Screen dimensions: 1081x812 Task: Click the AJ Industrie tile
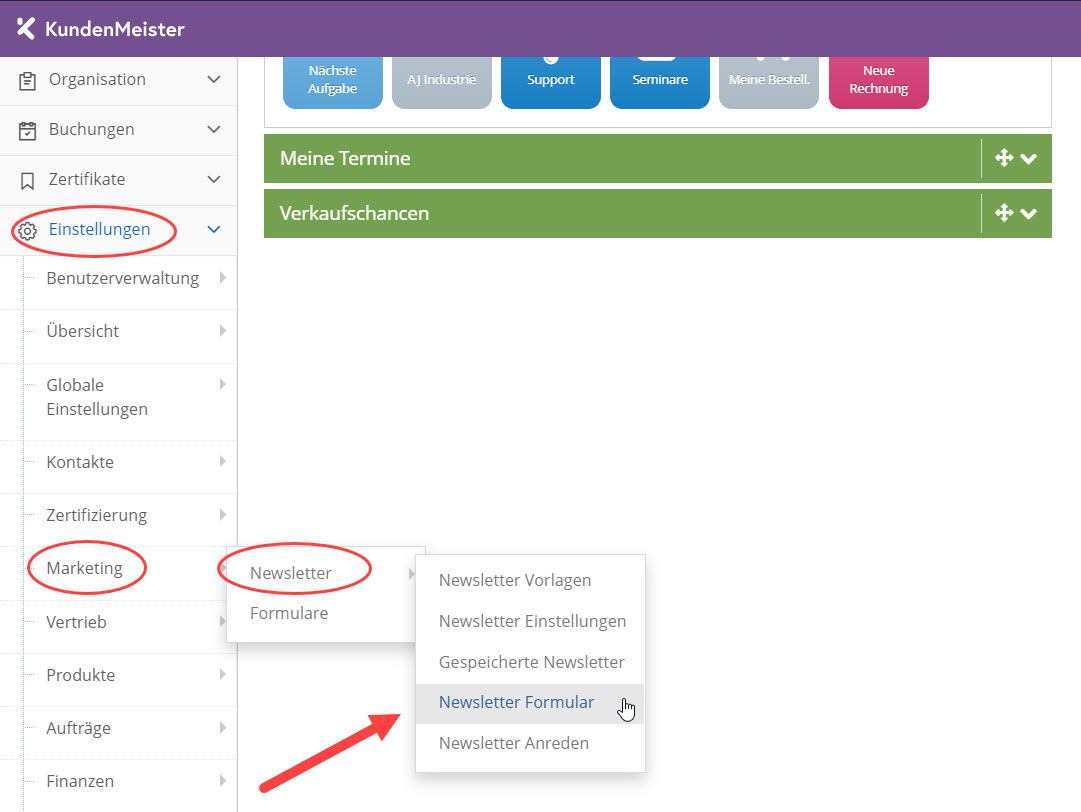(442, 83)
